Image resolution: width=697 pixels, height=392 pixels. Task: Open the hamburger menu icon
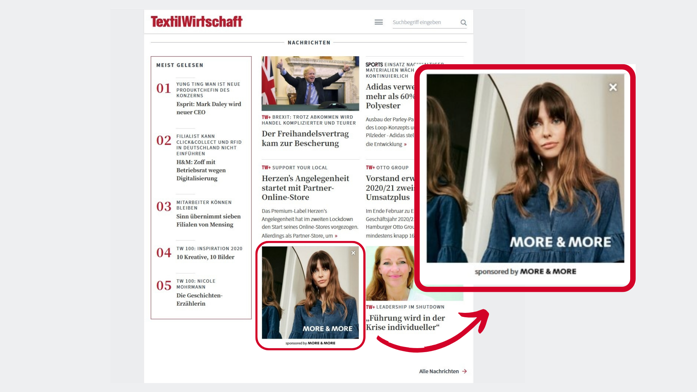coord(378,22)
